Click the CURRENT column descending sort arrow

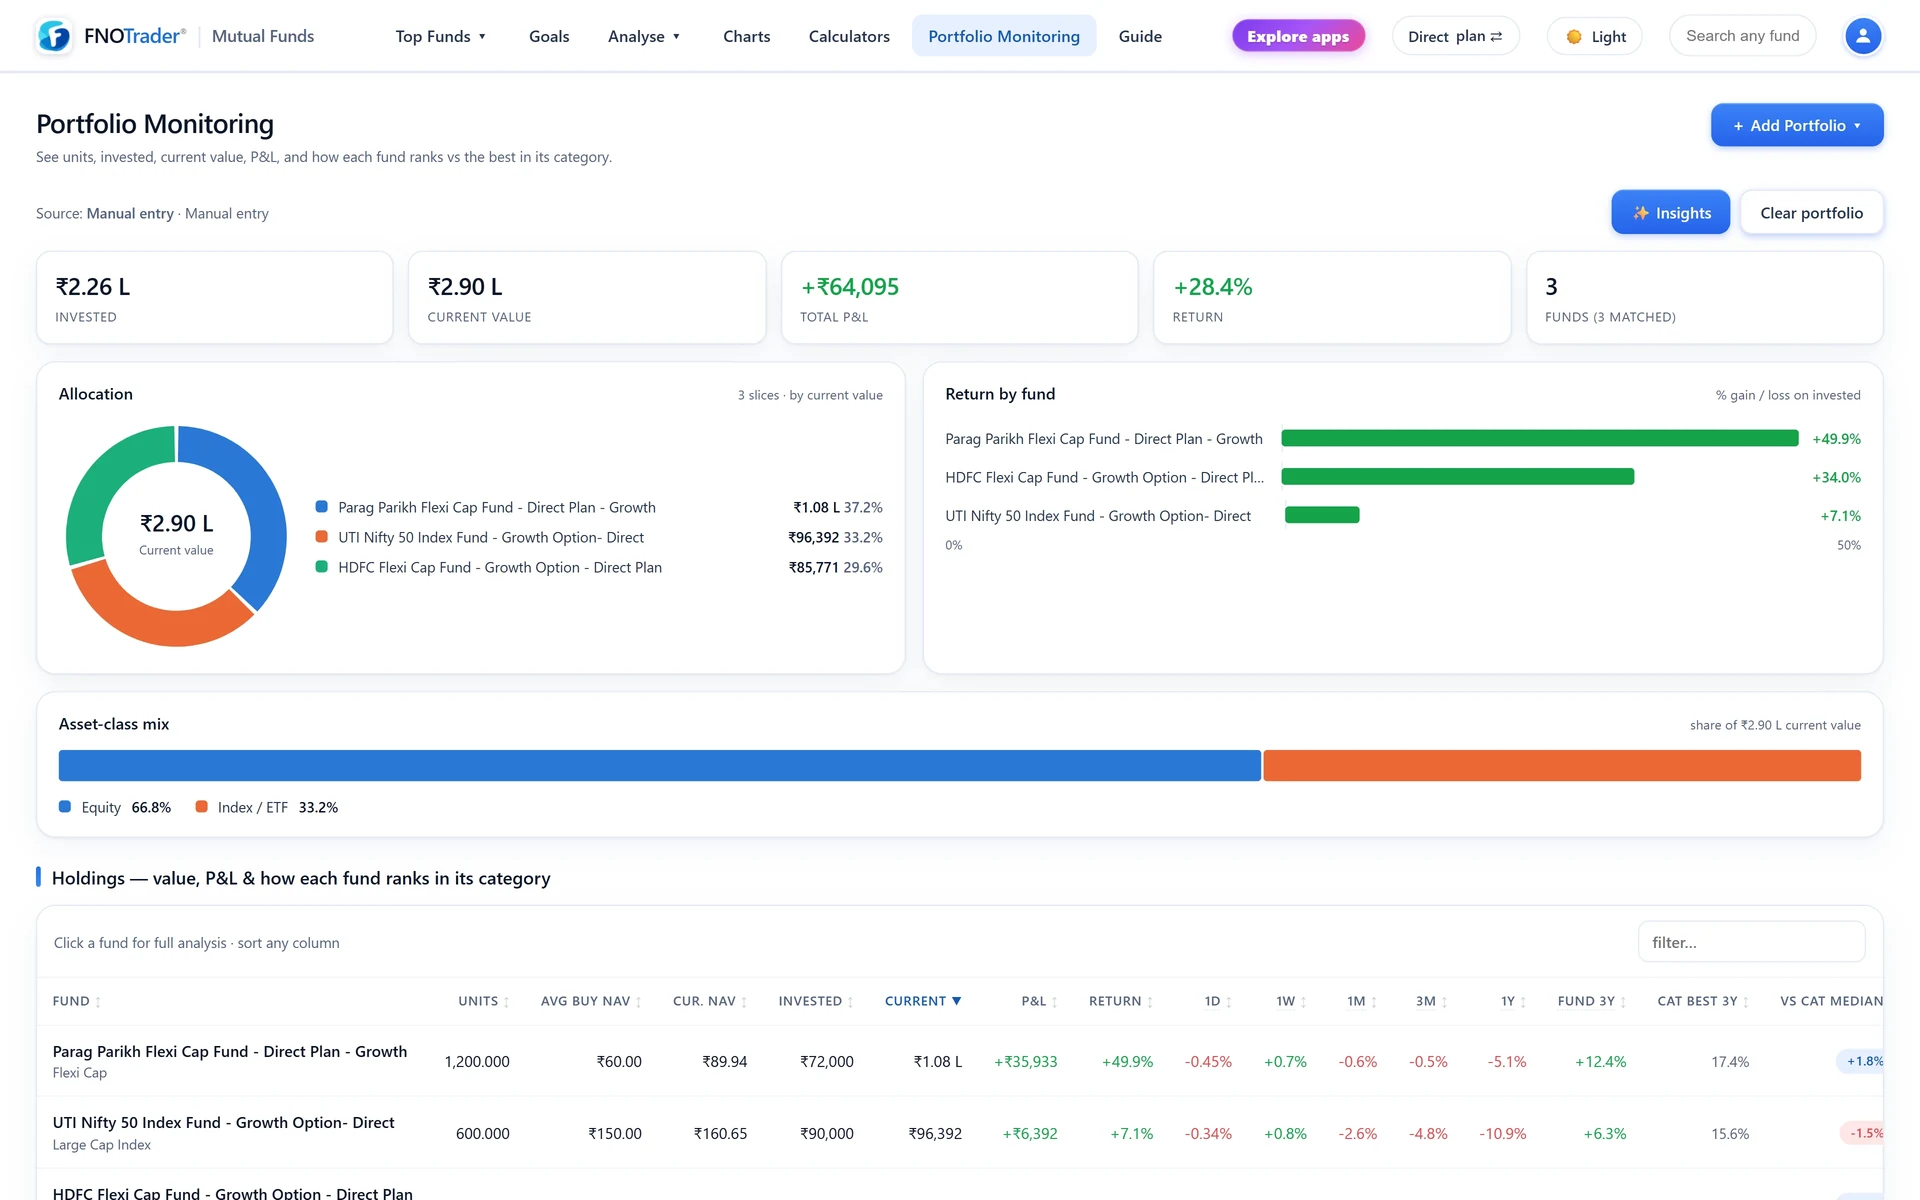tap(957, 1001)
